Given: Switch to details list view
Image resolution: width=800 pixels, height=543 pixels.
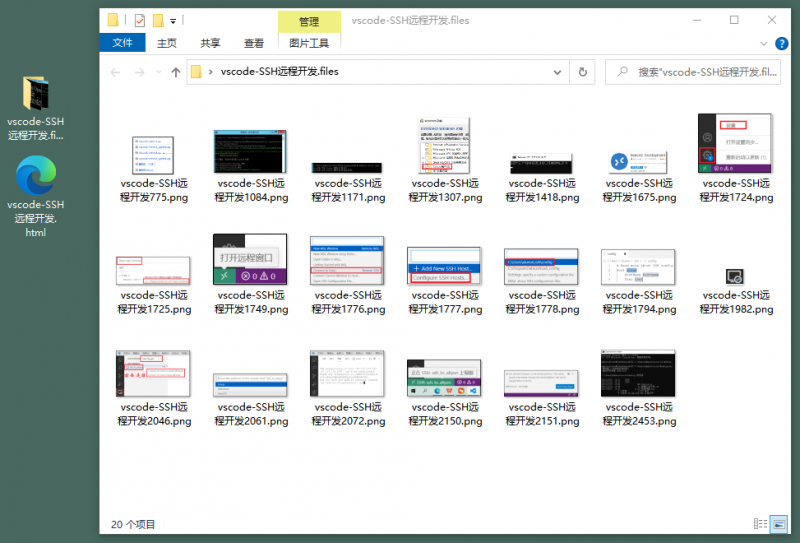Looking at the screenshot, I should point(761,523).
